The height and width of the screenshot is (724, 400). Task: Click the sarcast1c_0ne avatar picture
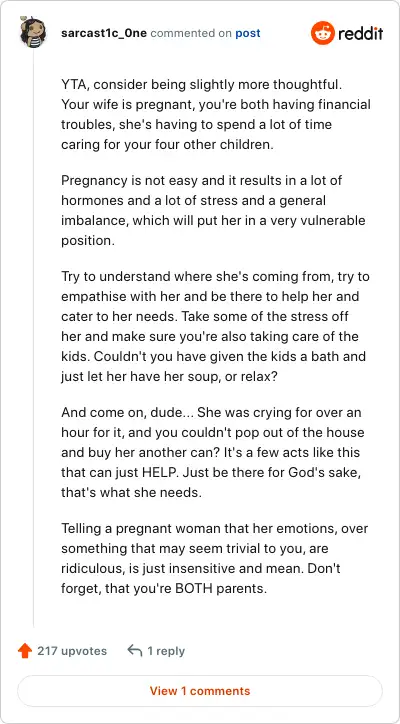(33, 32)
